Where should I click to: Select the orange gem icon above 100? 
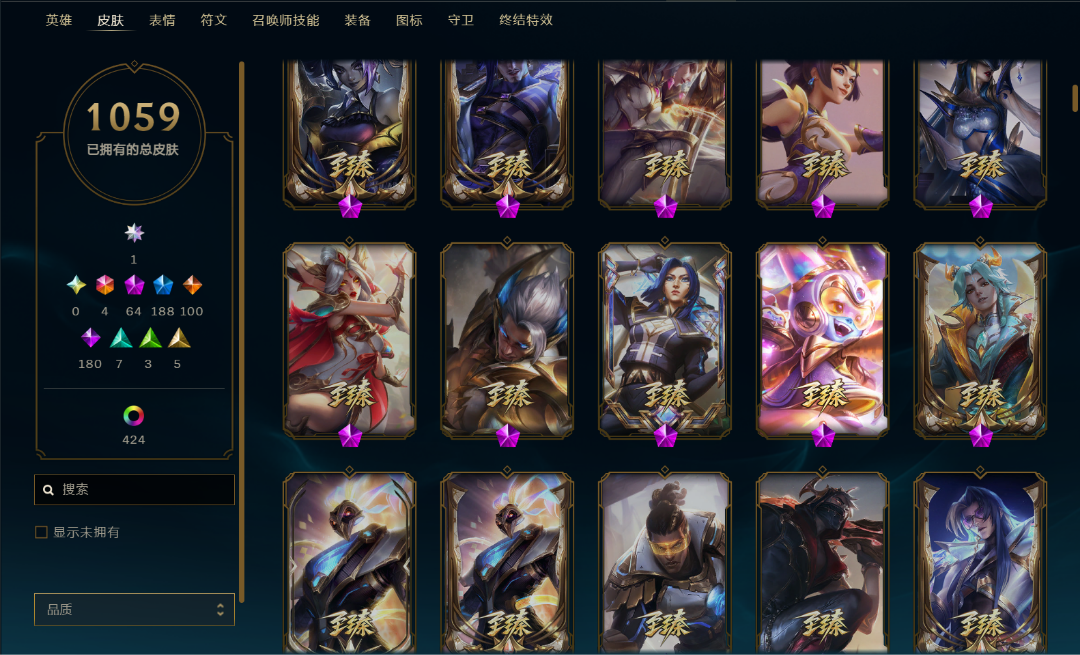192,284
